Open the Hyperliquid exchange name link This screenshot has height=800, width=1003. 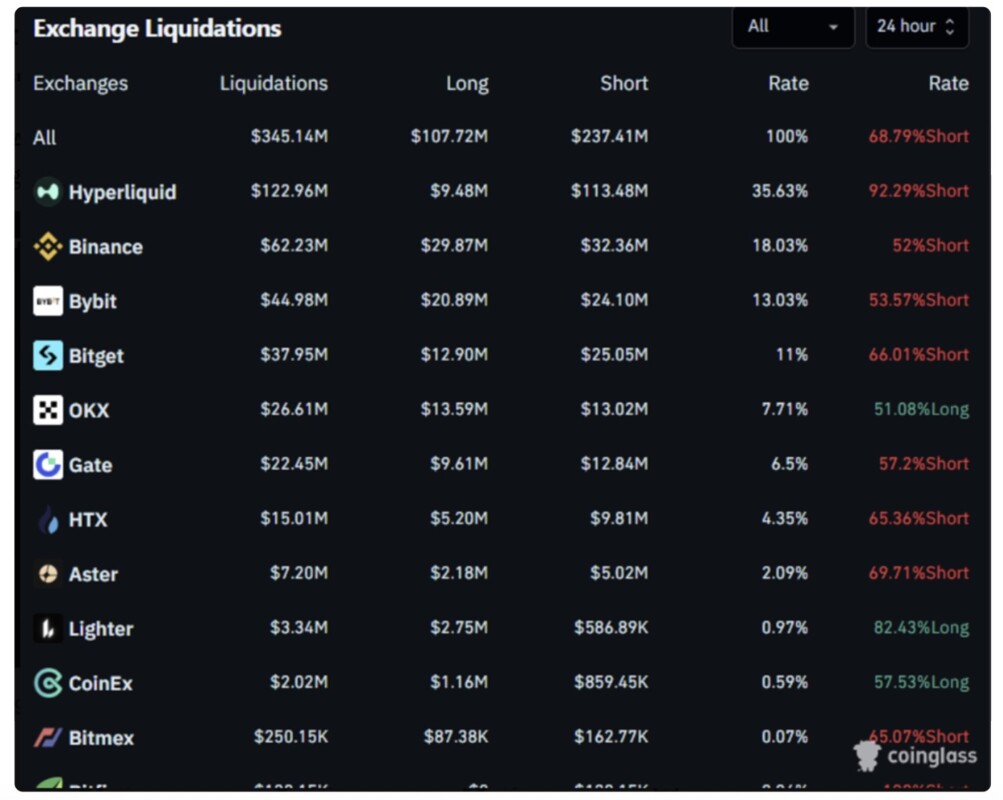click(122, 192)
